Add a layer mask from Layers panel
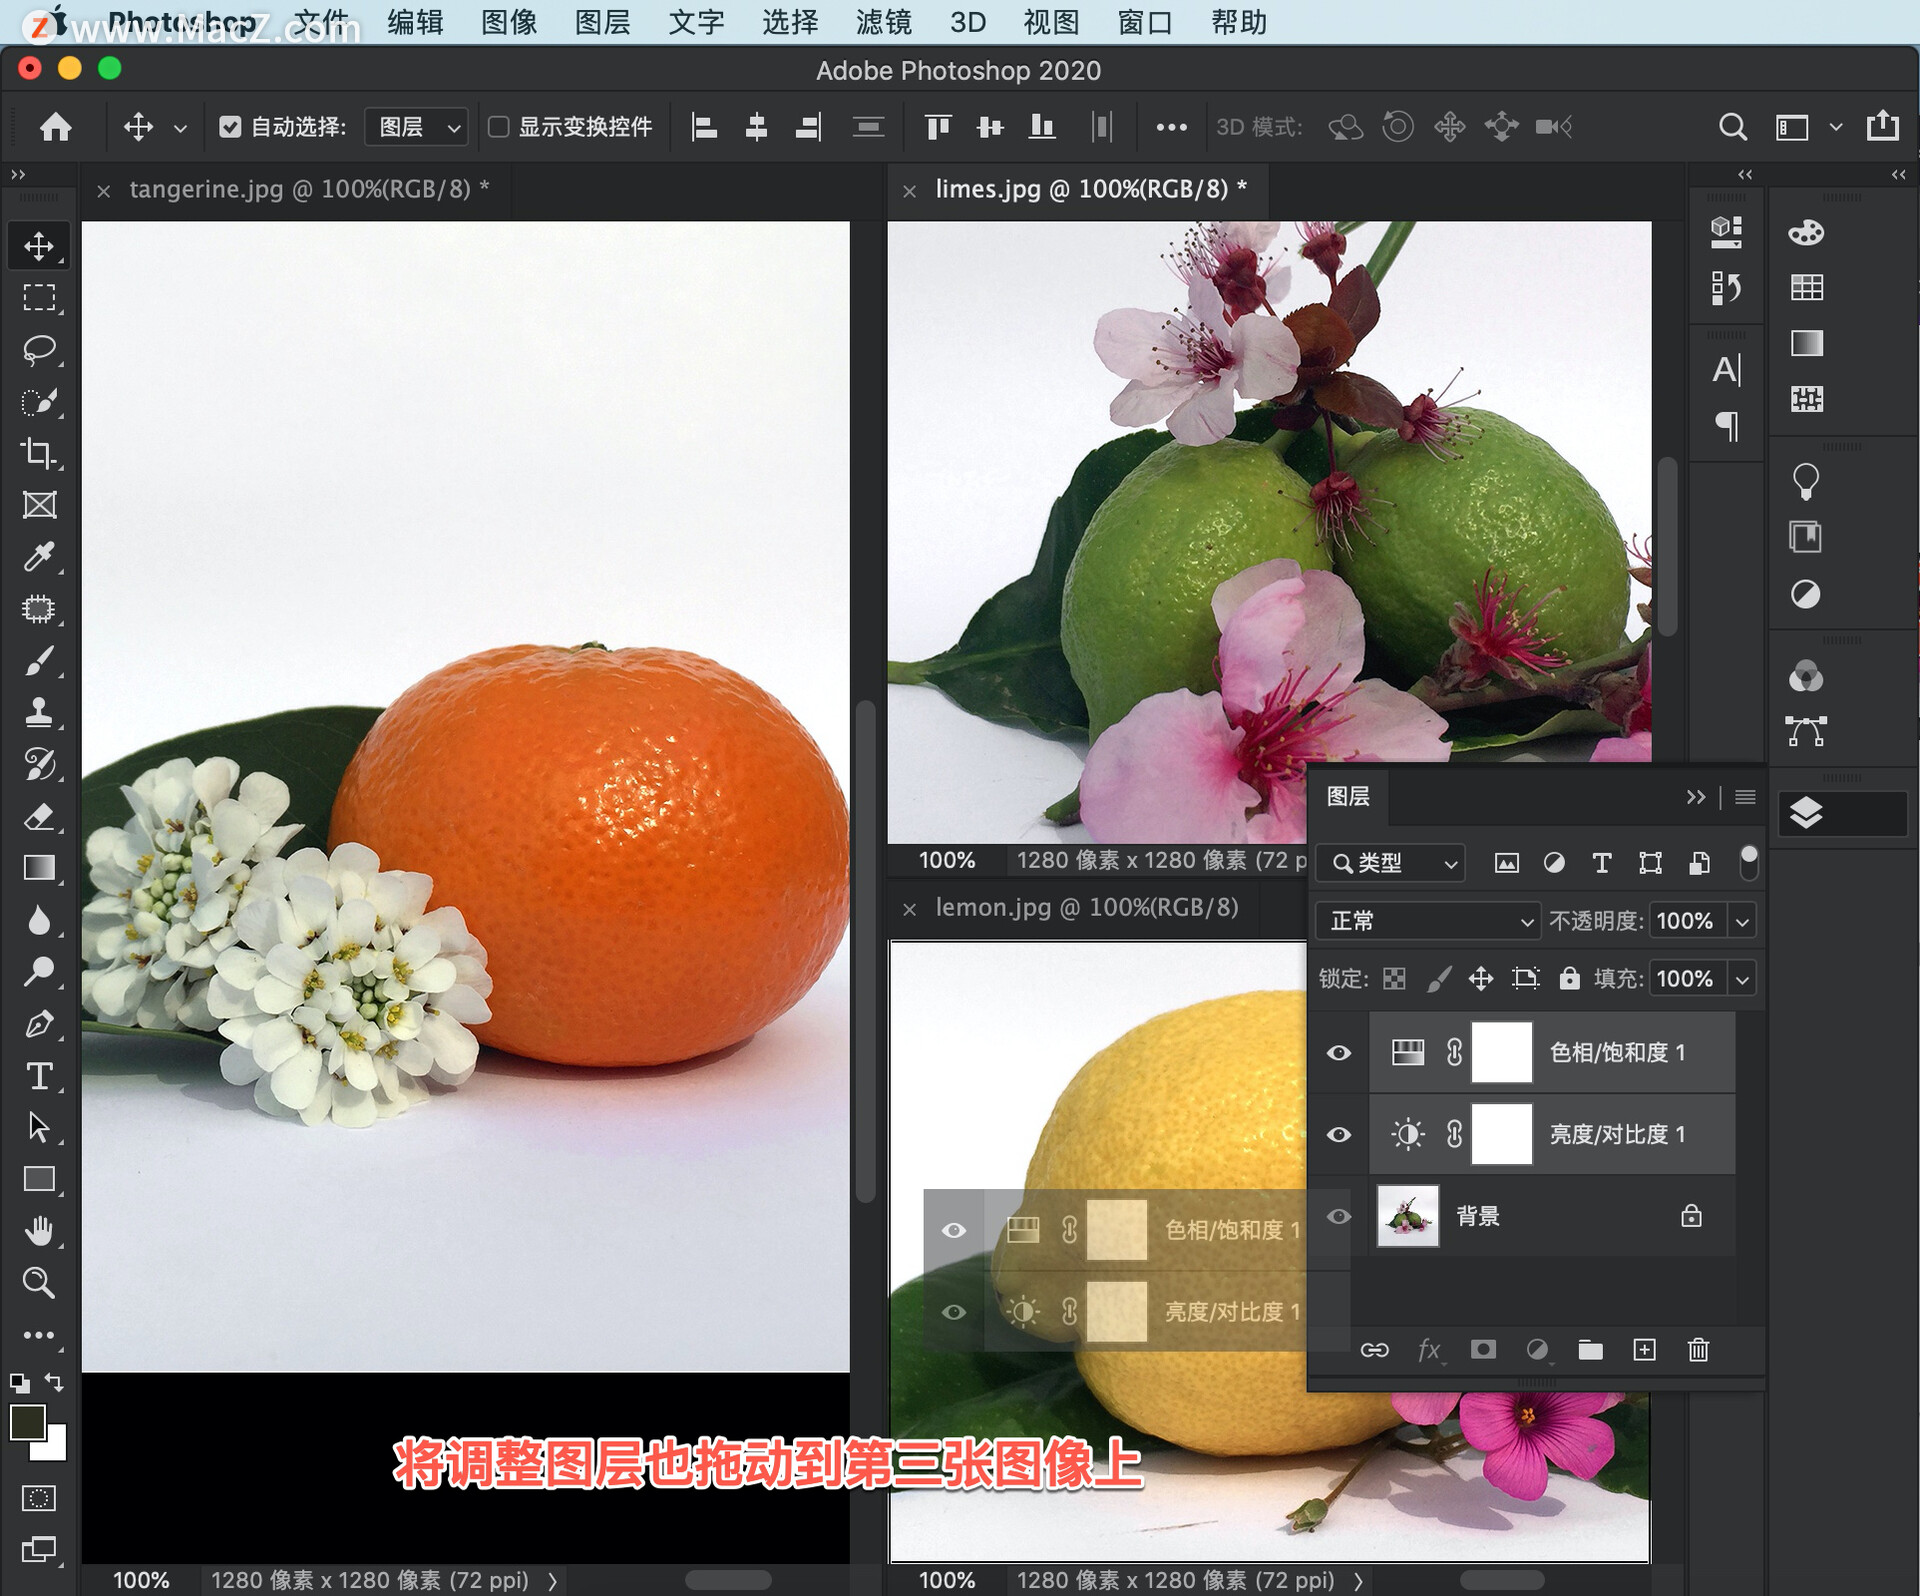This screenshot has width=1920, height=1596. 1483,1350
